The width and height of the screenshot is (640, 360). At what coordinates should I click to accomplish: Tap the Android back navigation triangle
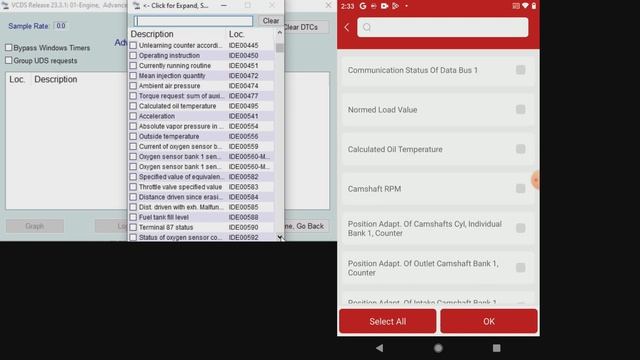pyautogui.click(x=380, y=348)
